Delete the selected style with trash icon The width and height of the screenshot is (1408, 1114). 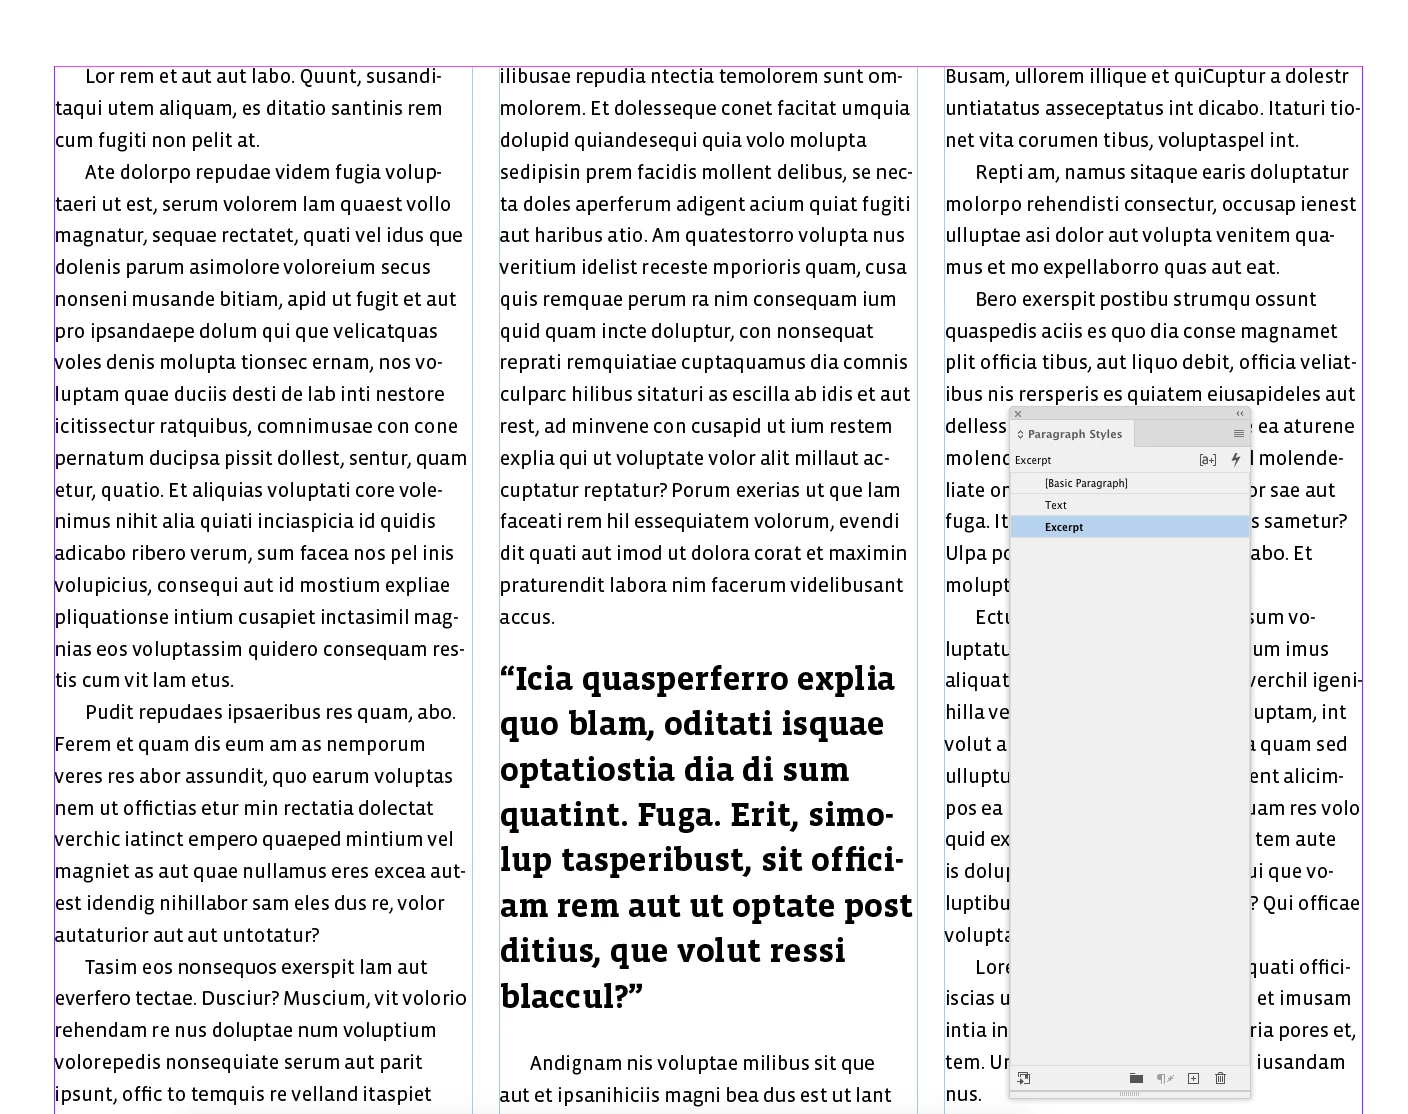[1220, 1078]
